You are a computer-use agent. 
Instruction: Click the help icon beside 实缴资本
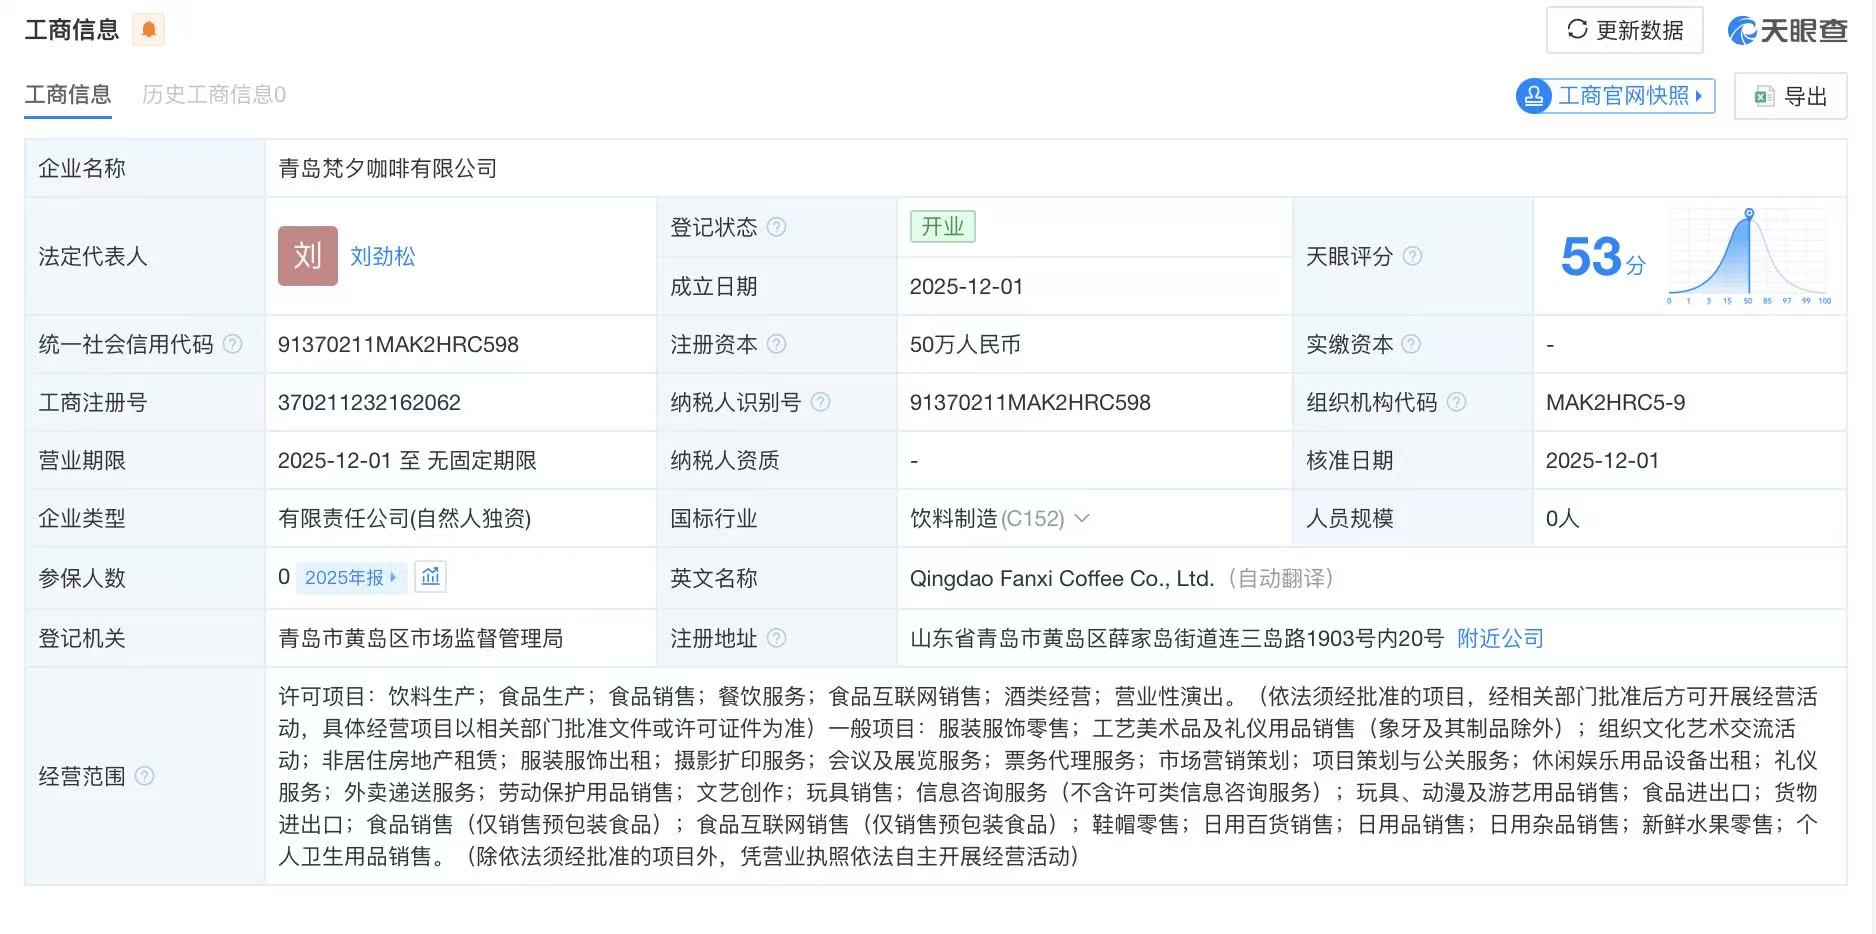pyautogui.click(x=1411, y=344)
